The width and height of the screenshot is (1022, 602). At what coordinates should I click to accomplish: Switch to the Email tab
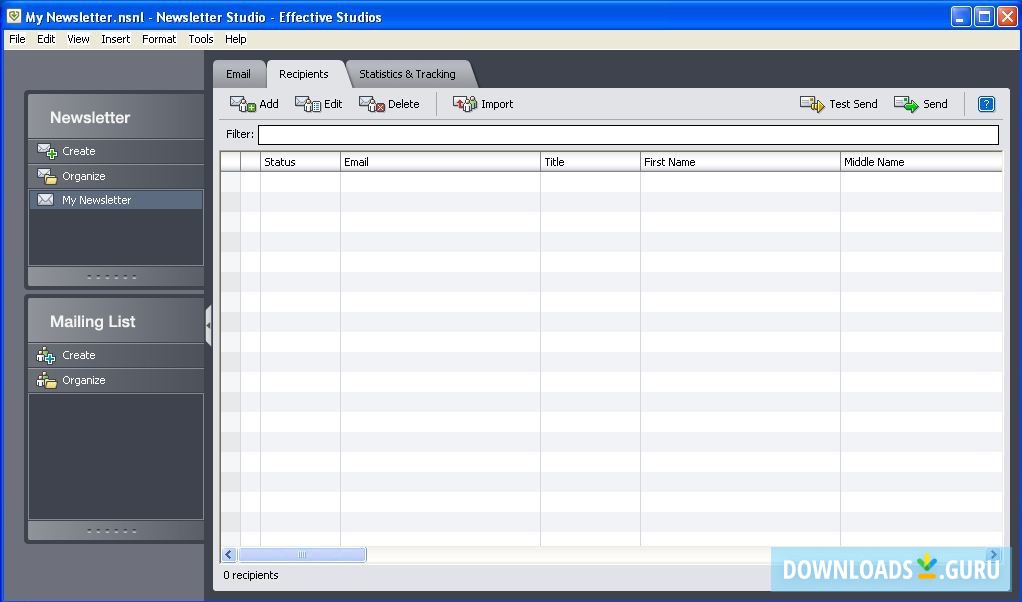click(x=239, y=74)
